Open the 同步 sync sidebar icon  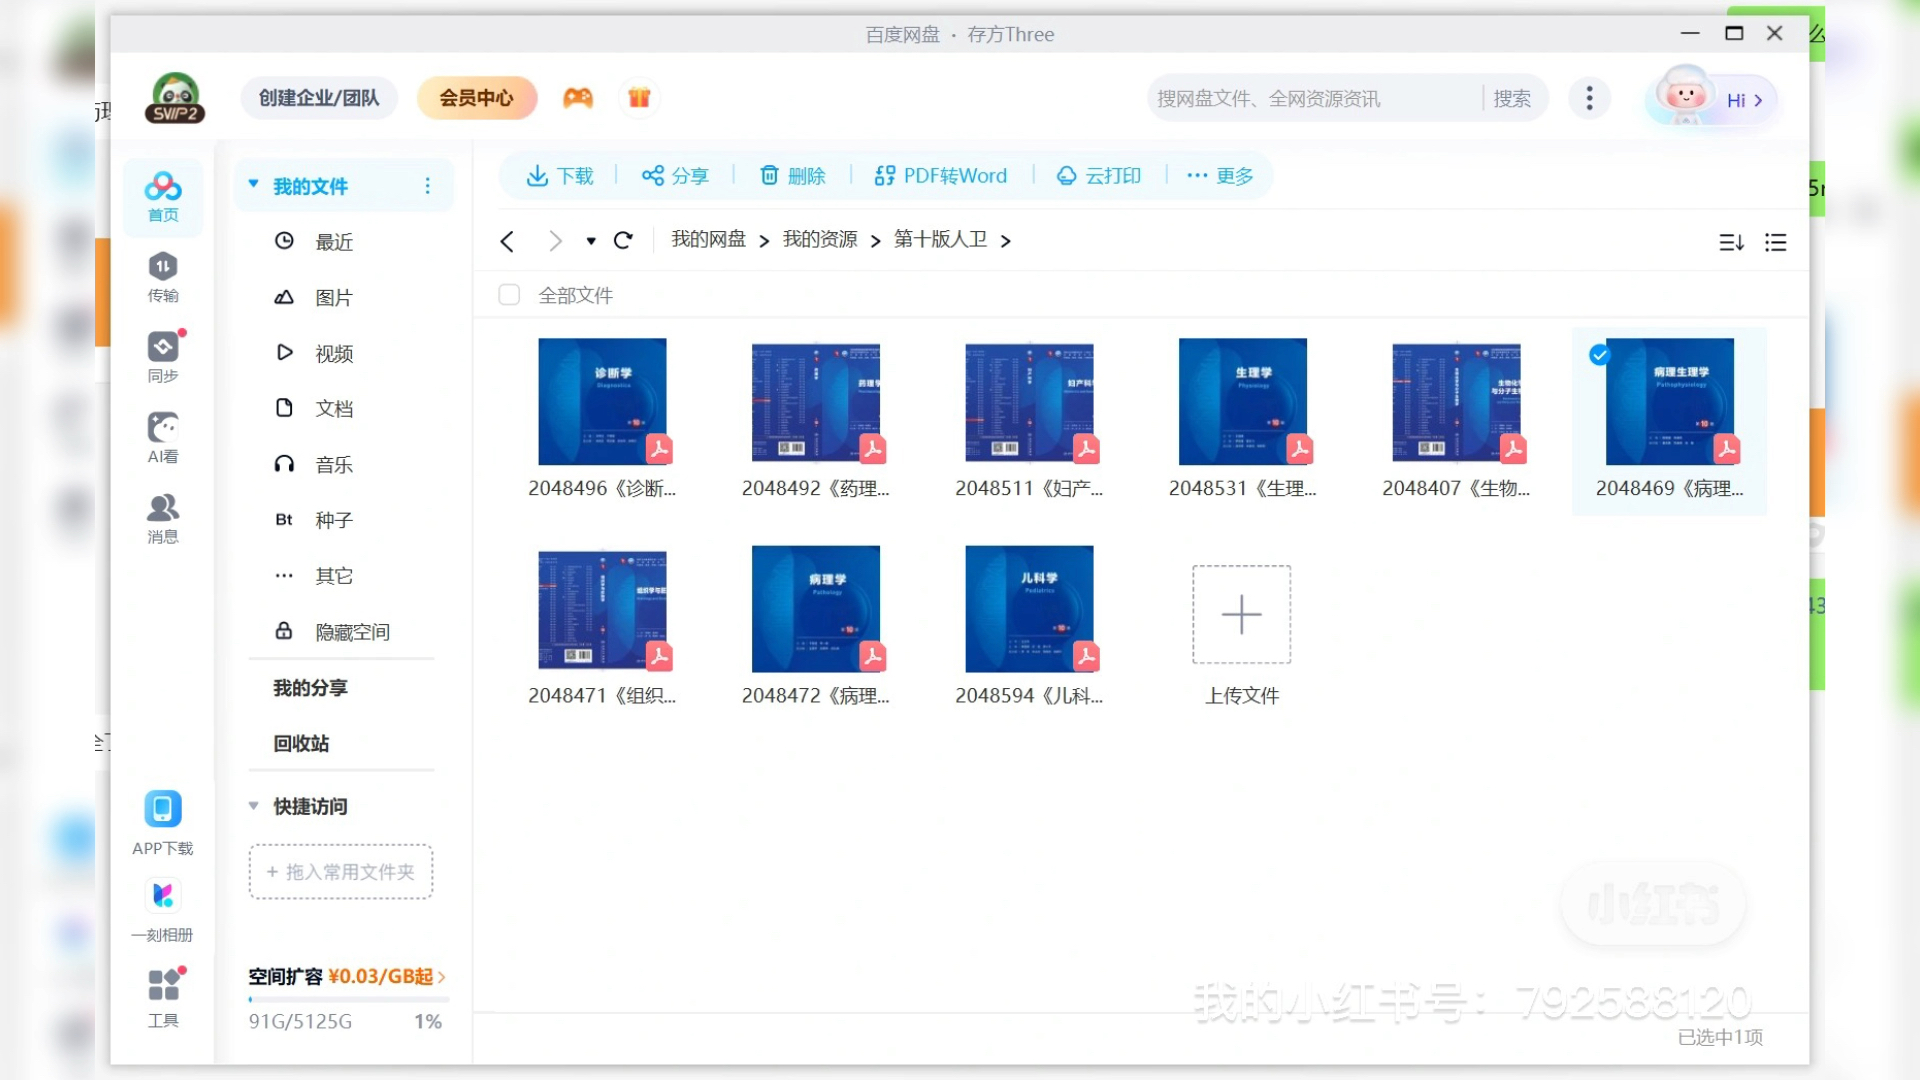click(163, 357)
